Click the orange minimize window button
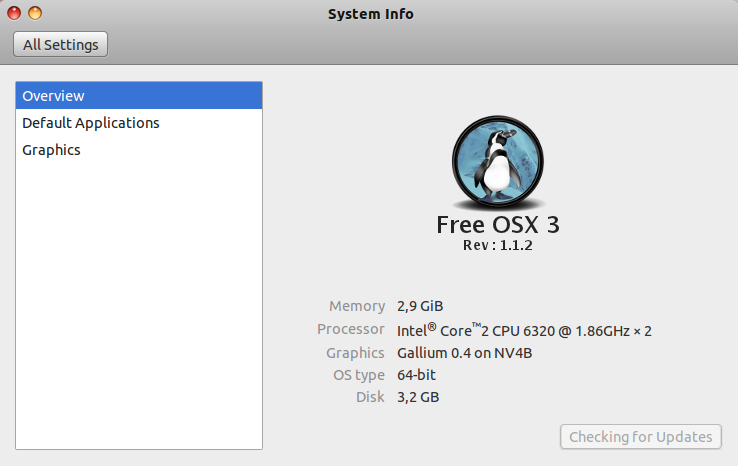Viewport: 738px width, 466px height. point(35,13)
